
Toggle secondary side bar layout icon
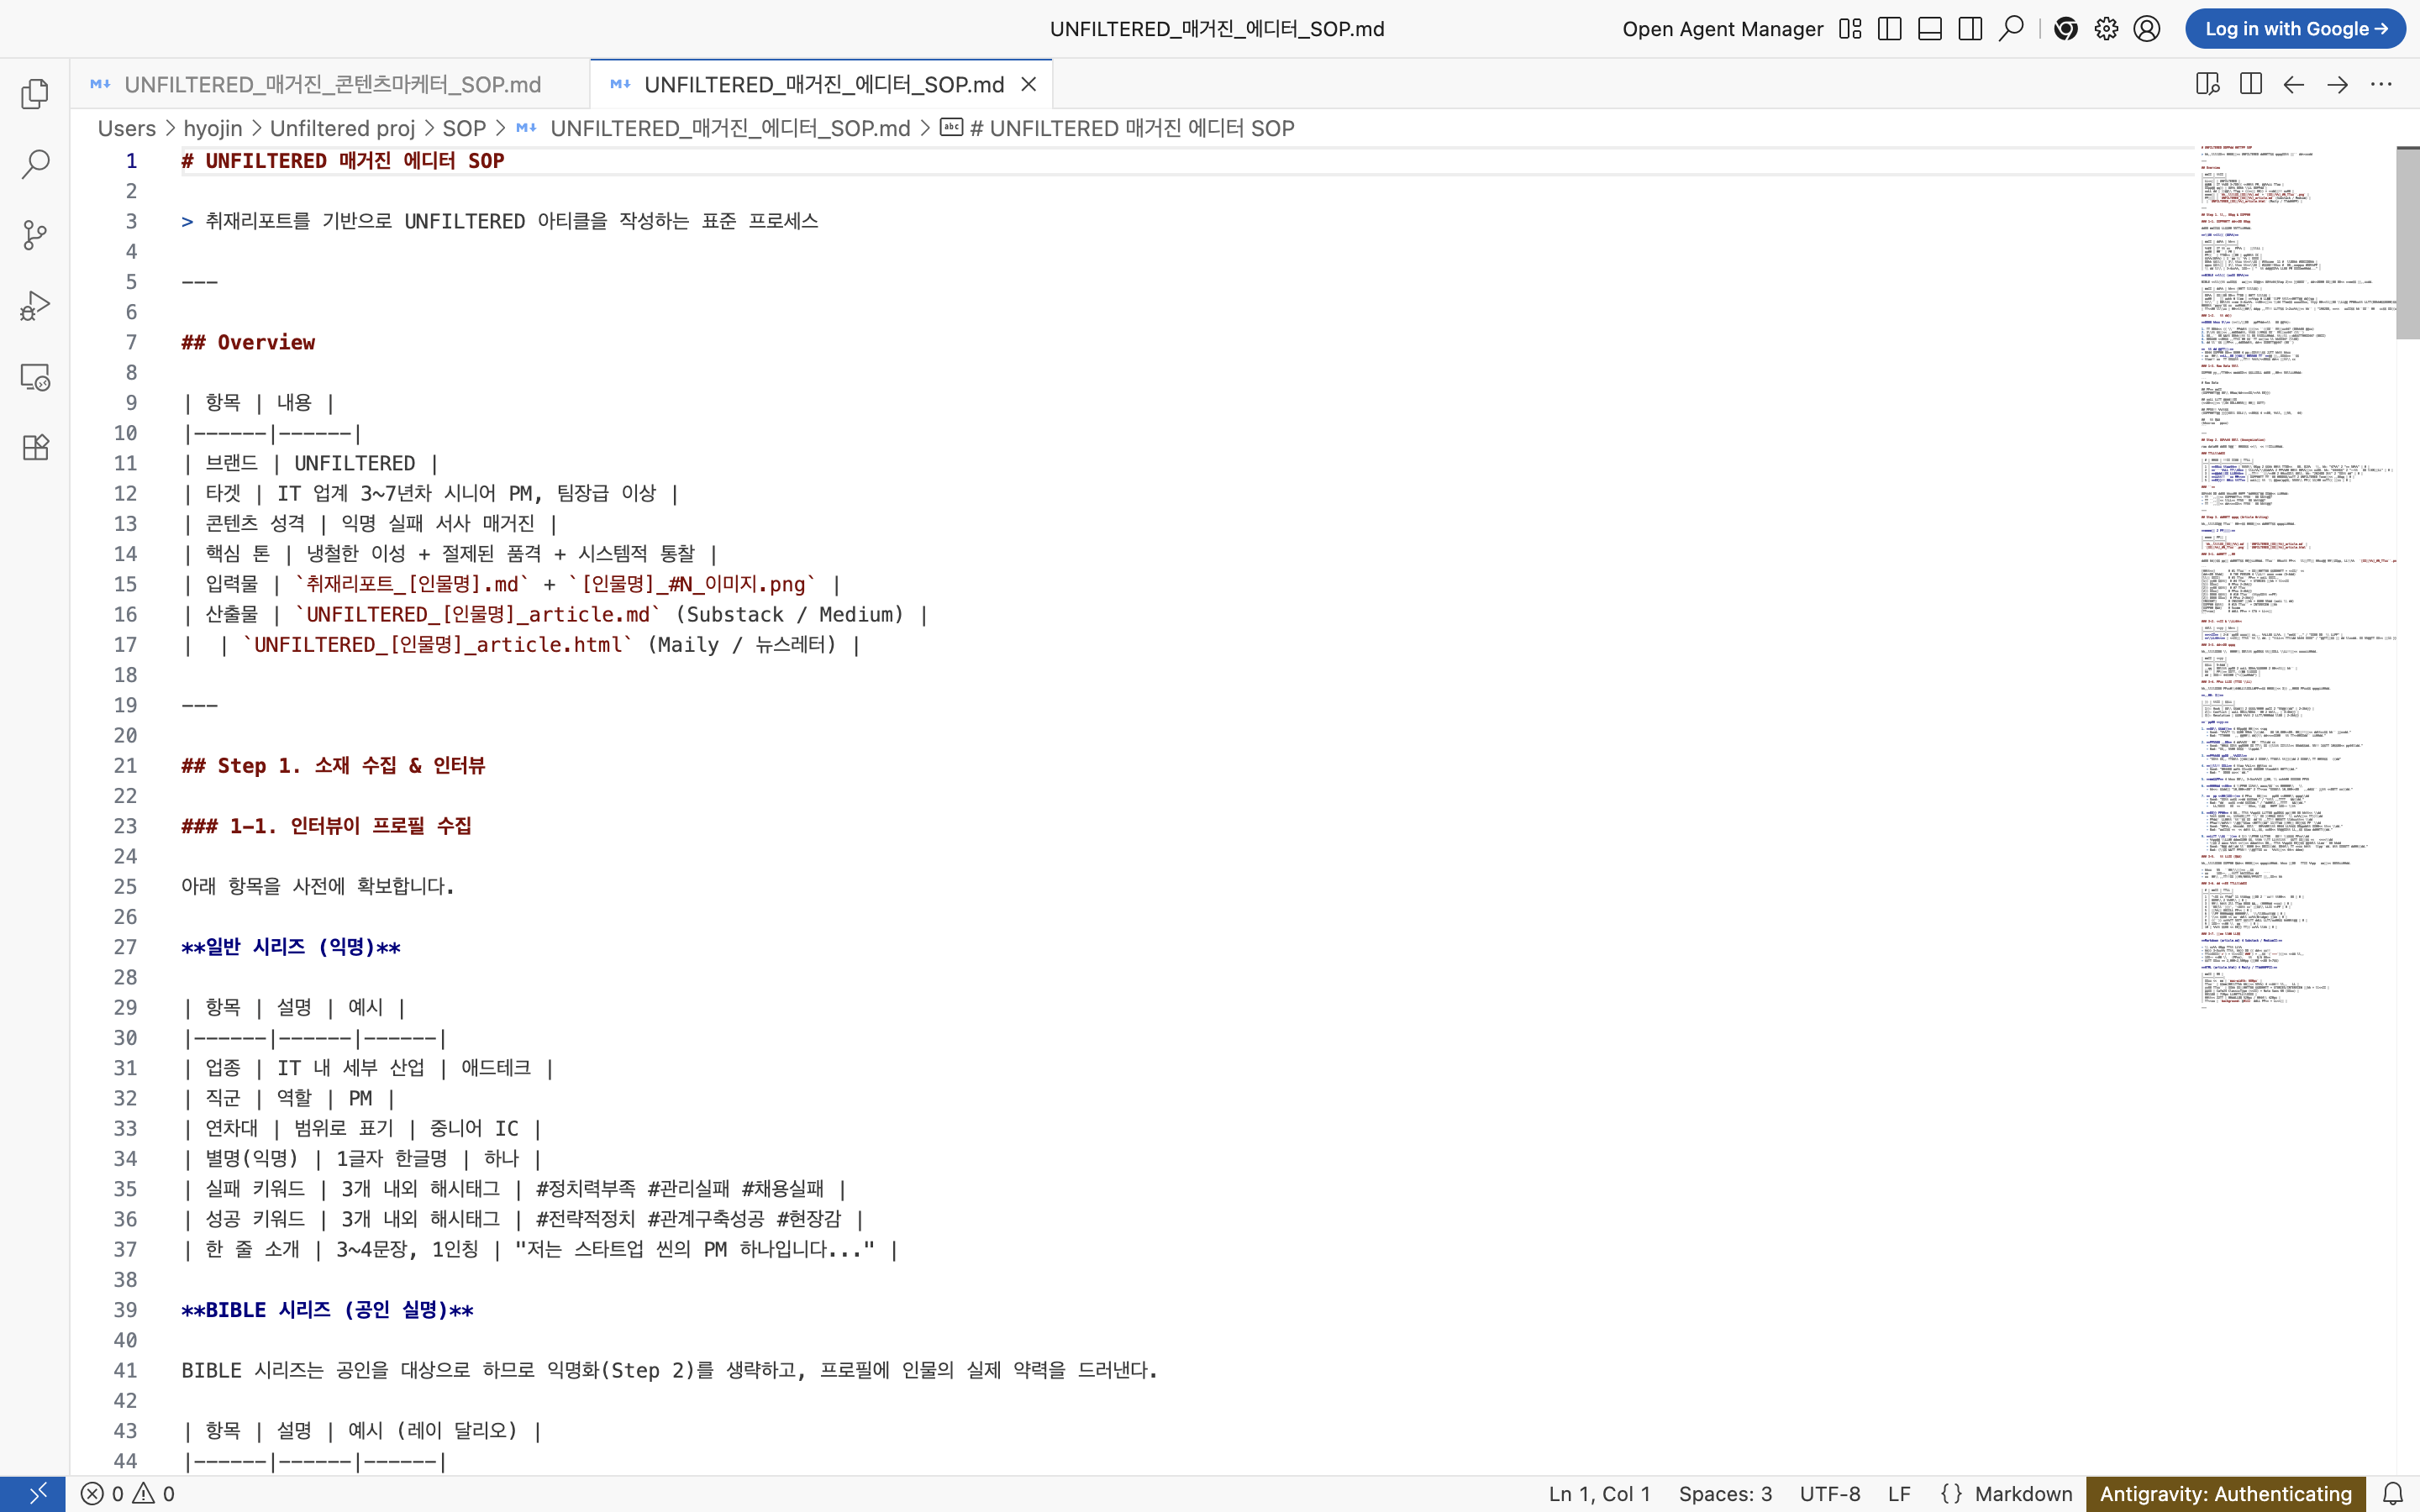1970,29
